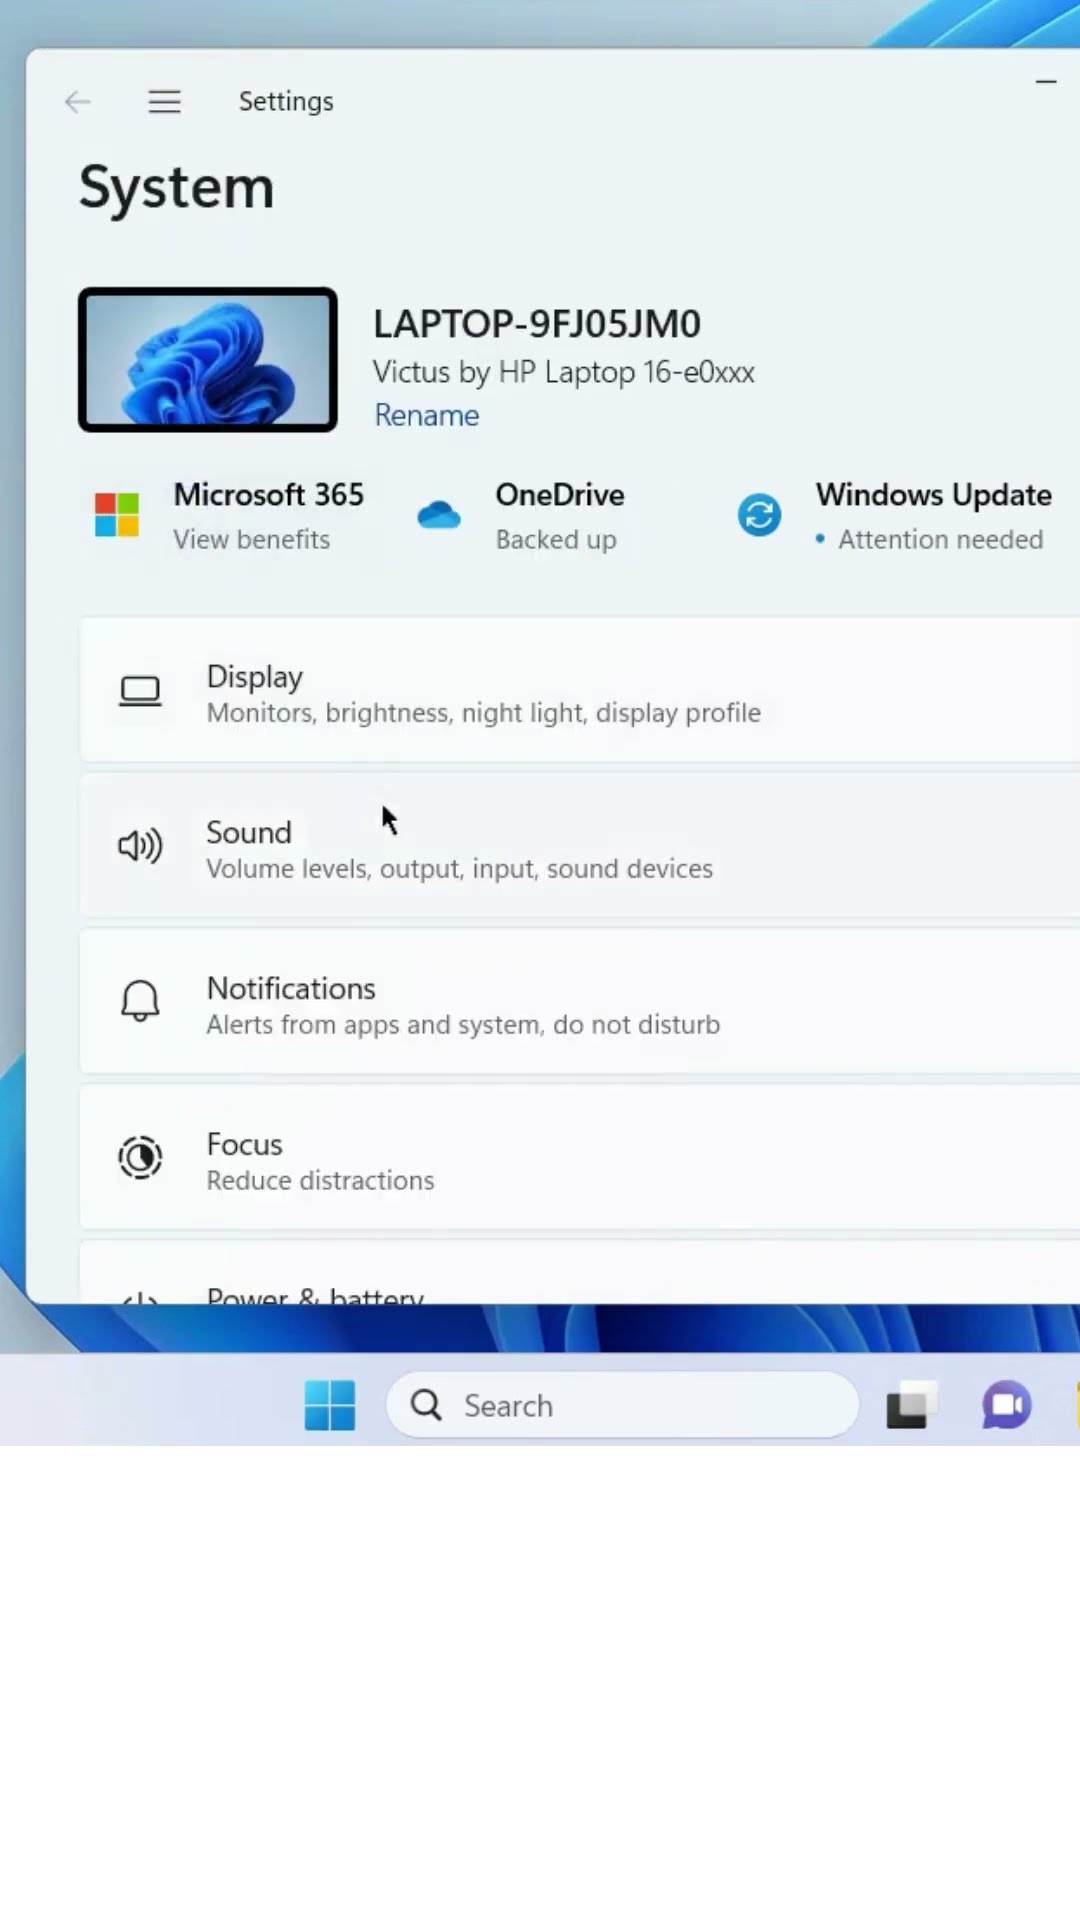
Task: Click the Microsoft 365 logo icon
Action: pyautogui.click(x=117, y=515)
